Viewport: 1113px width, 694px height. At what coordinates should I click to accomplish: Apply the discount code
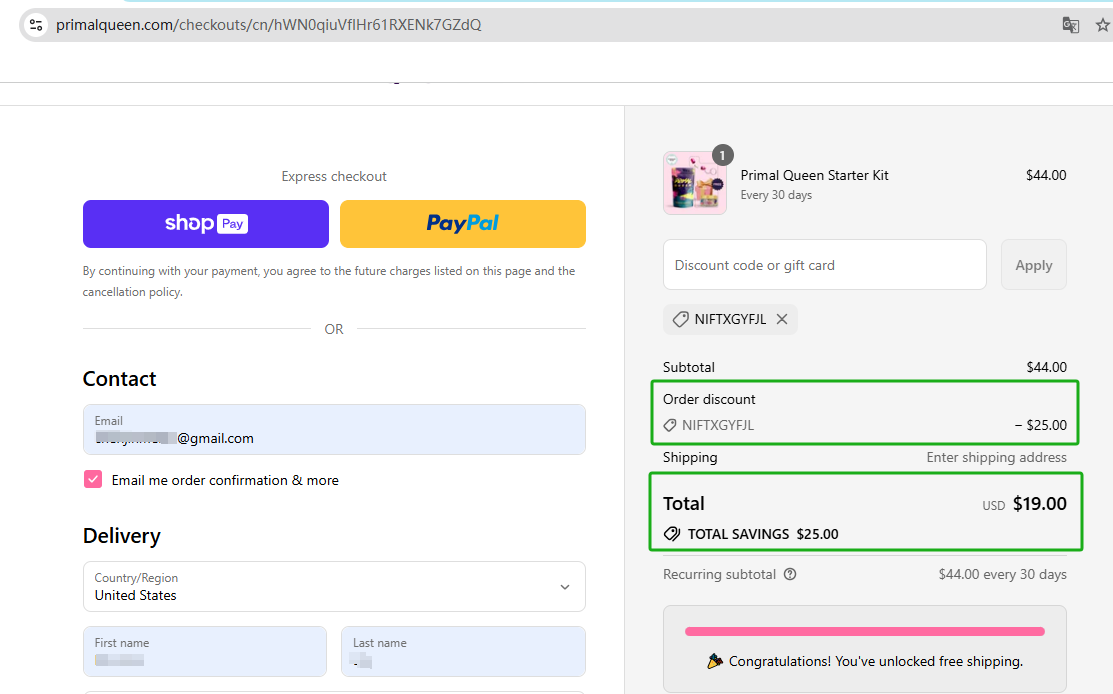pos(1034,265)
